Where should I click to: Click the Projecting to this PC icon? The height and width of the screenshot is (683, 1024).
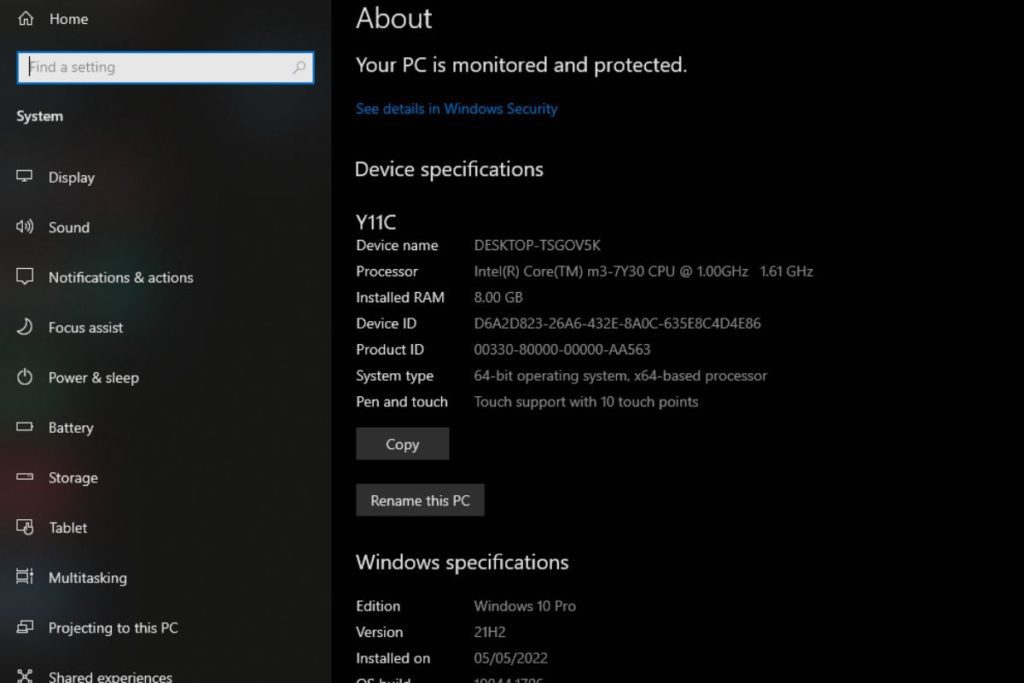tap(25, 627)
